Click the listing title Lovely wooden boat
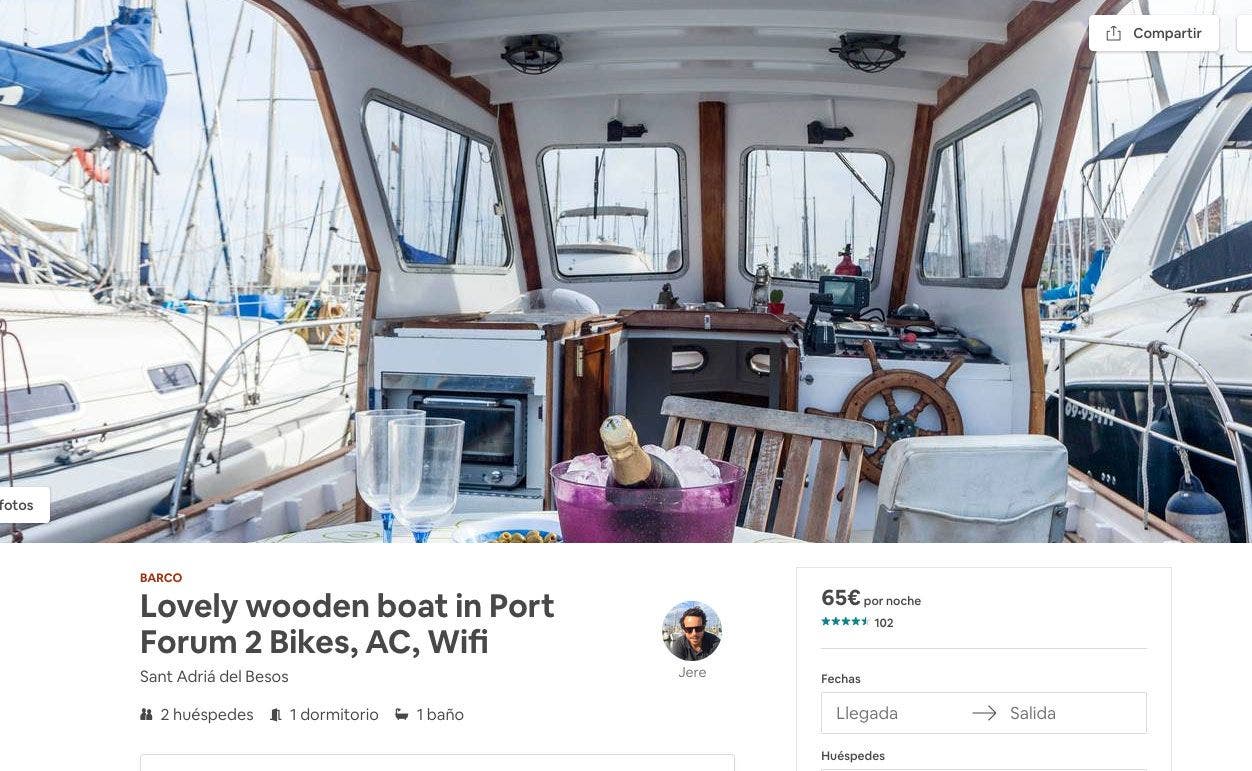 click(347, 623)
